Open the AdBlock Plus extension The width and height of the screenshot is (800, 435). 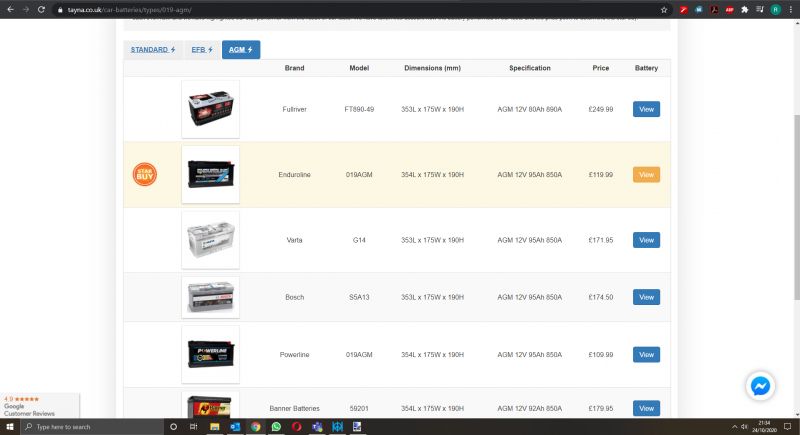[x=730, y=10]
